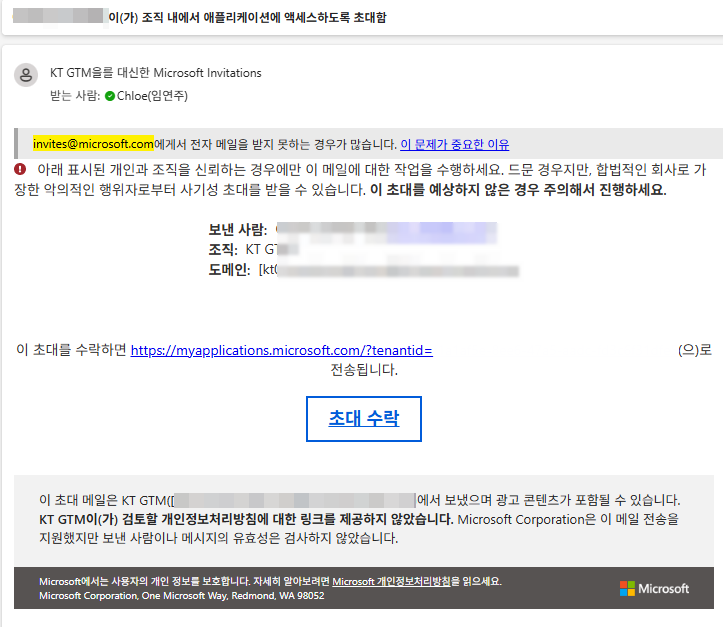Click the '도메인:' label

[230, 270]
